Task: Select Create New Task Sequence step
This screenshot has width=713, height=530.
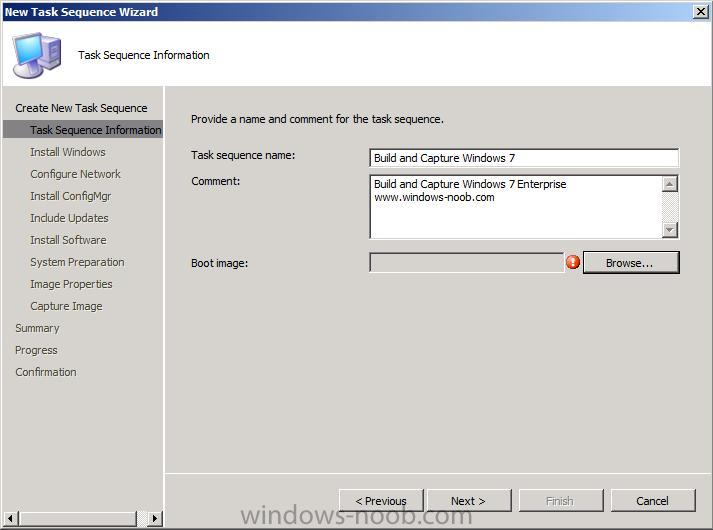Action: (x=81, y=108)
